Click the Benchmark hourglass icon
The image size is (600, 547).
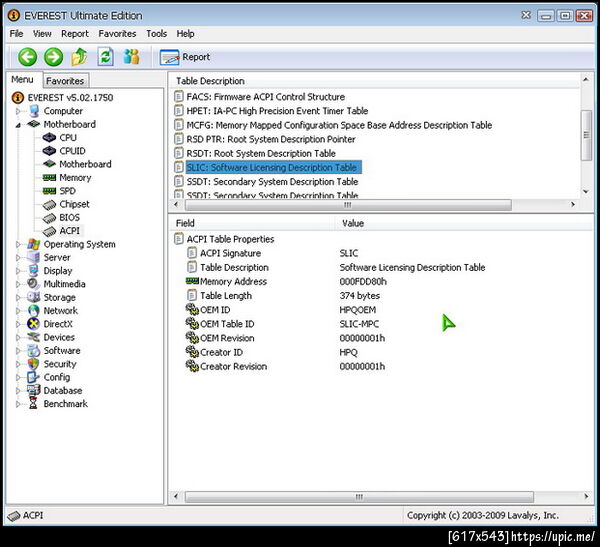coord(34,404)
